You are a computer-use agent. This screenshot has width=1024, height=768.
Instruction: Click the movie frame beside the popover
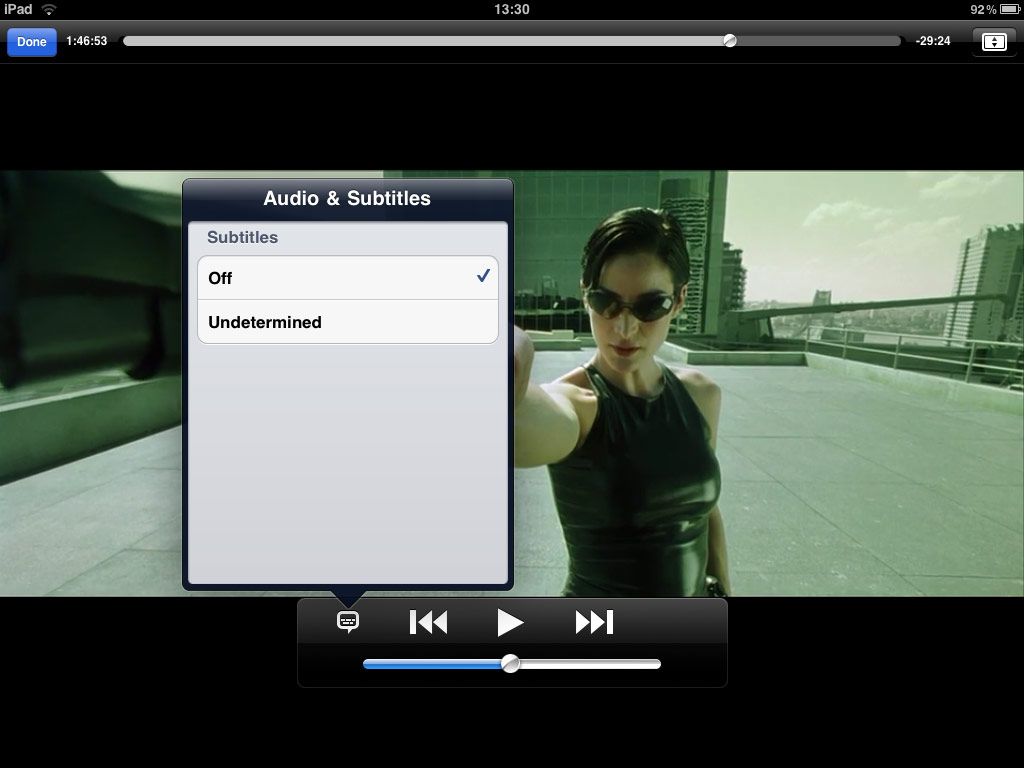point(769,383)
